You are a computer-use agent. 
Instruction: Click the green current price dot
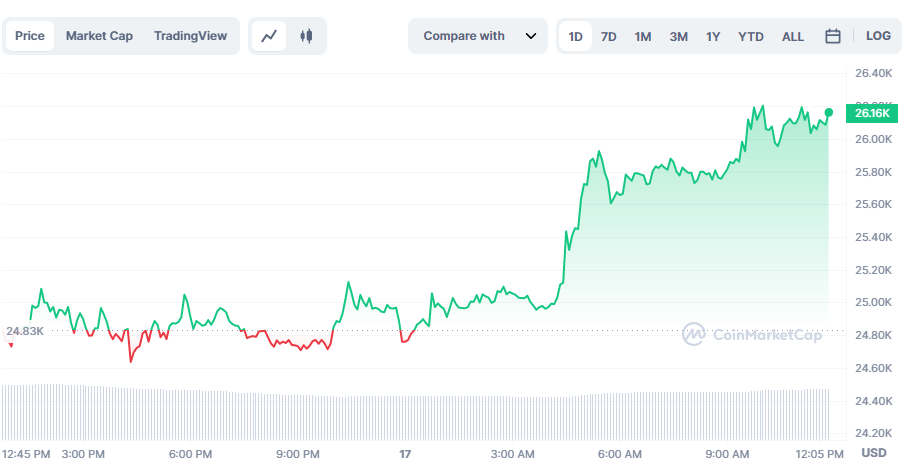point(829,112)
